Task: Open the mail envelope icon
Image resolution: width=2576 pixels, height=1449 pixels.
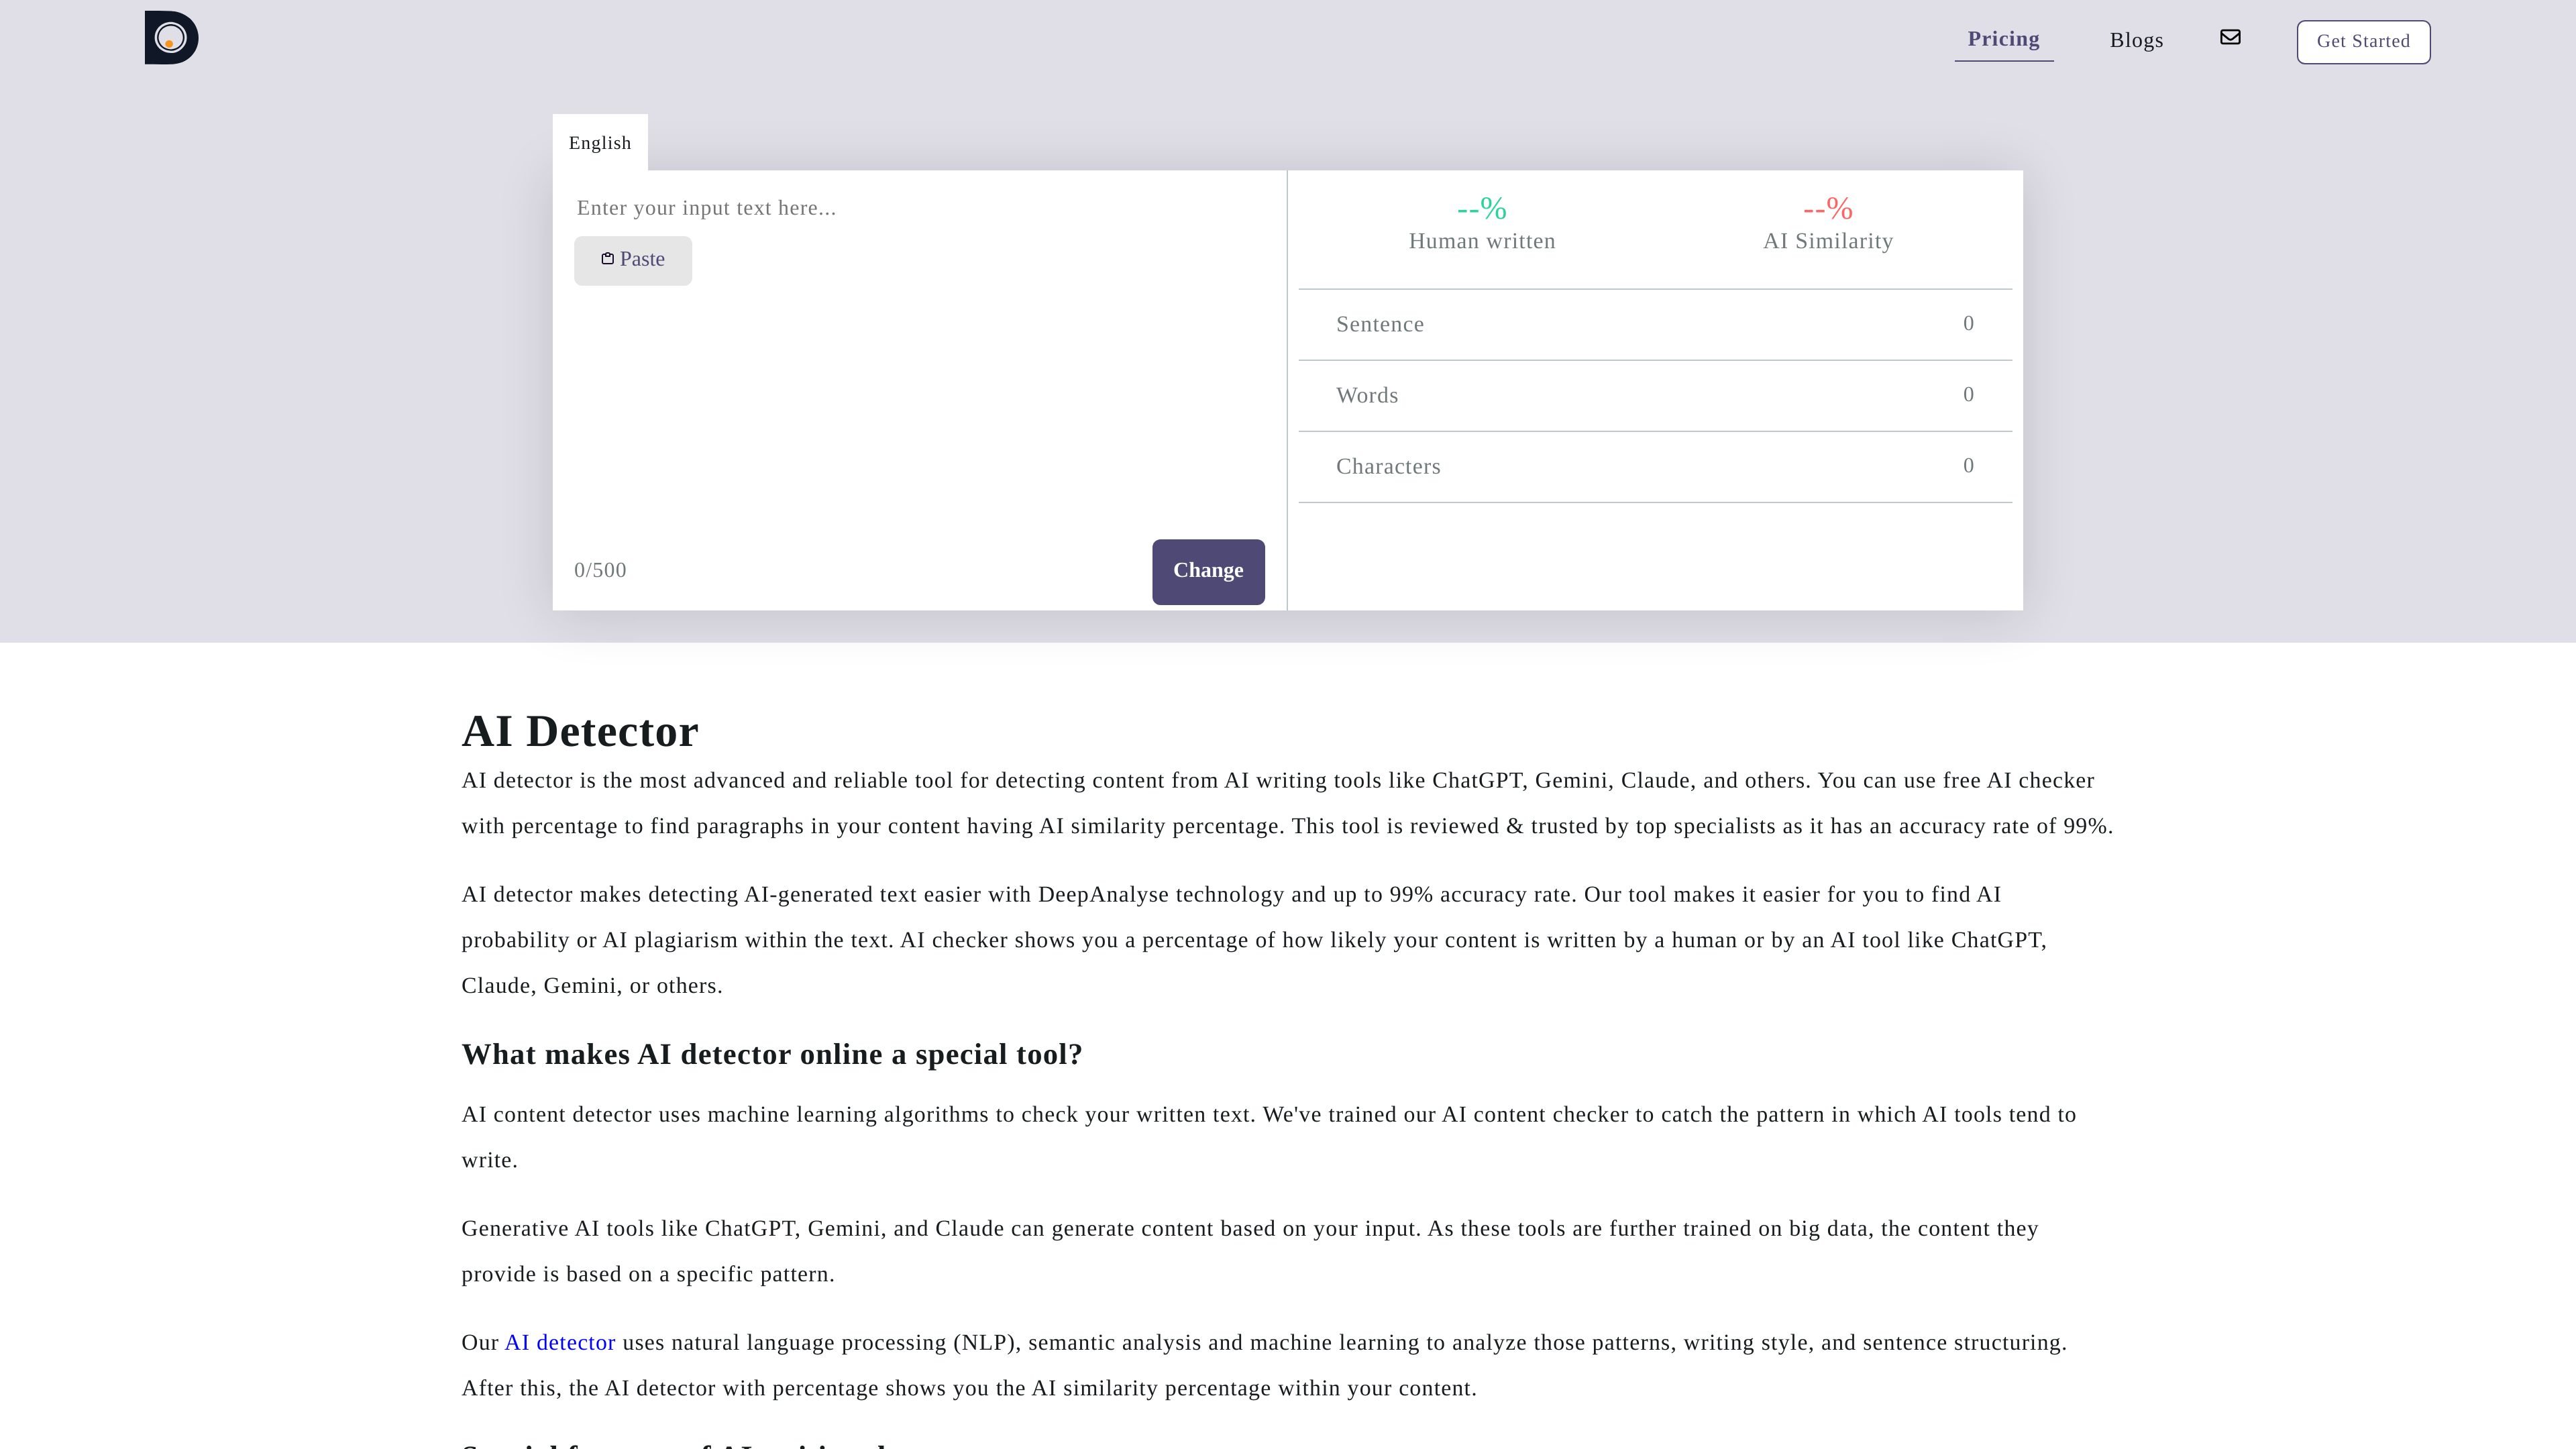Action: [x=2230, y=37]
